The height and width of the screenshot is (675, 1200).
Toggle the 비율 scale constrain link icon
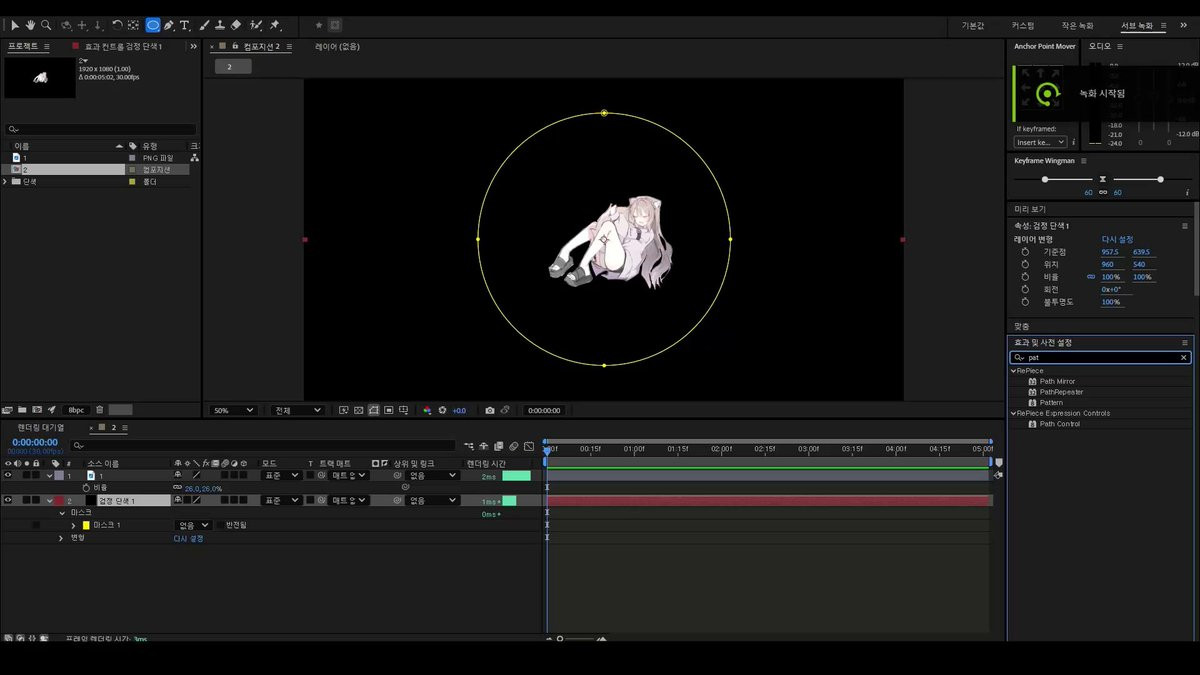[x=1091, y=277]
